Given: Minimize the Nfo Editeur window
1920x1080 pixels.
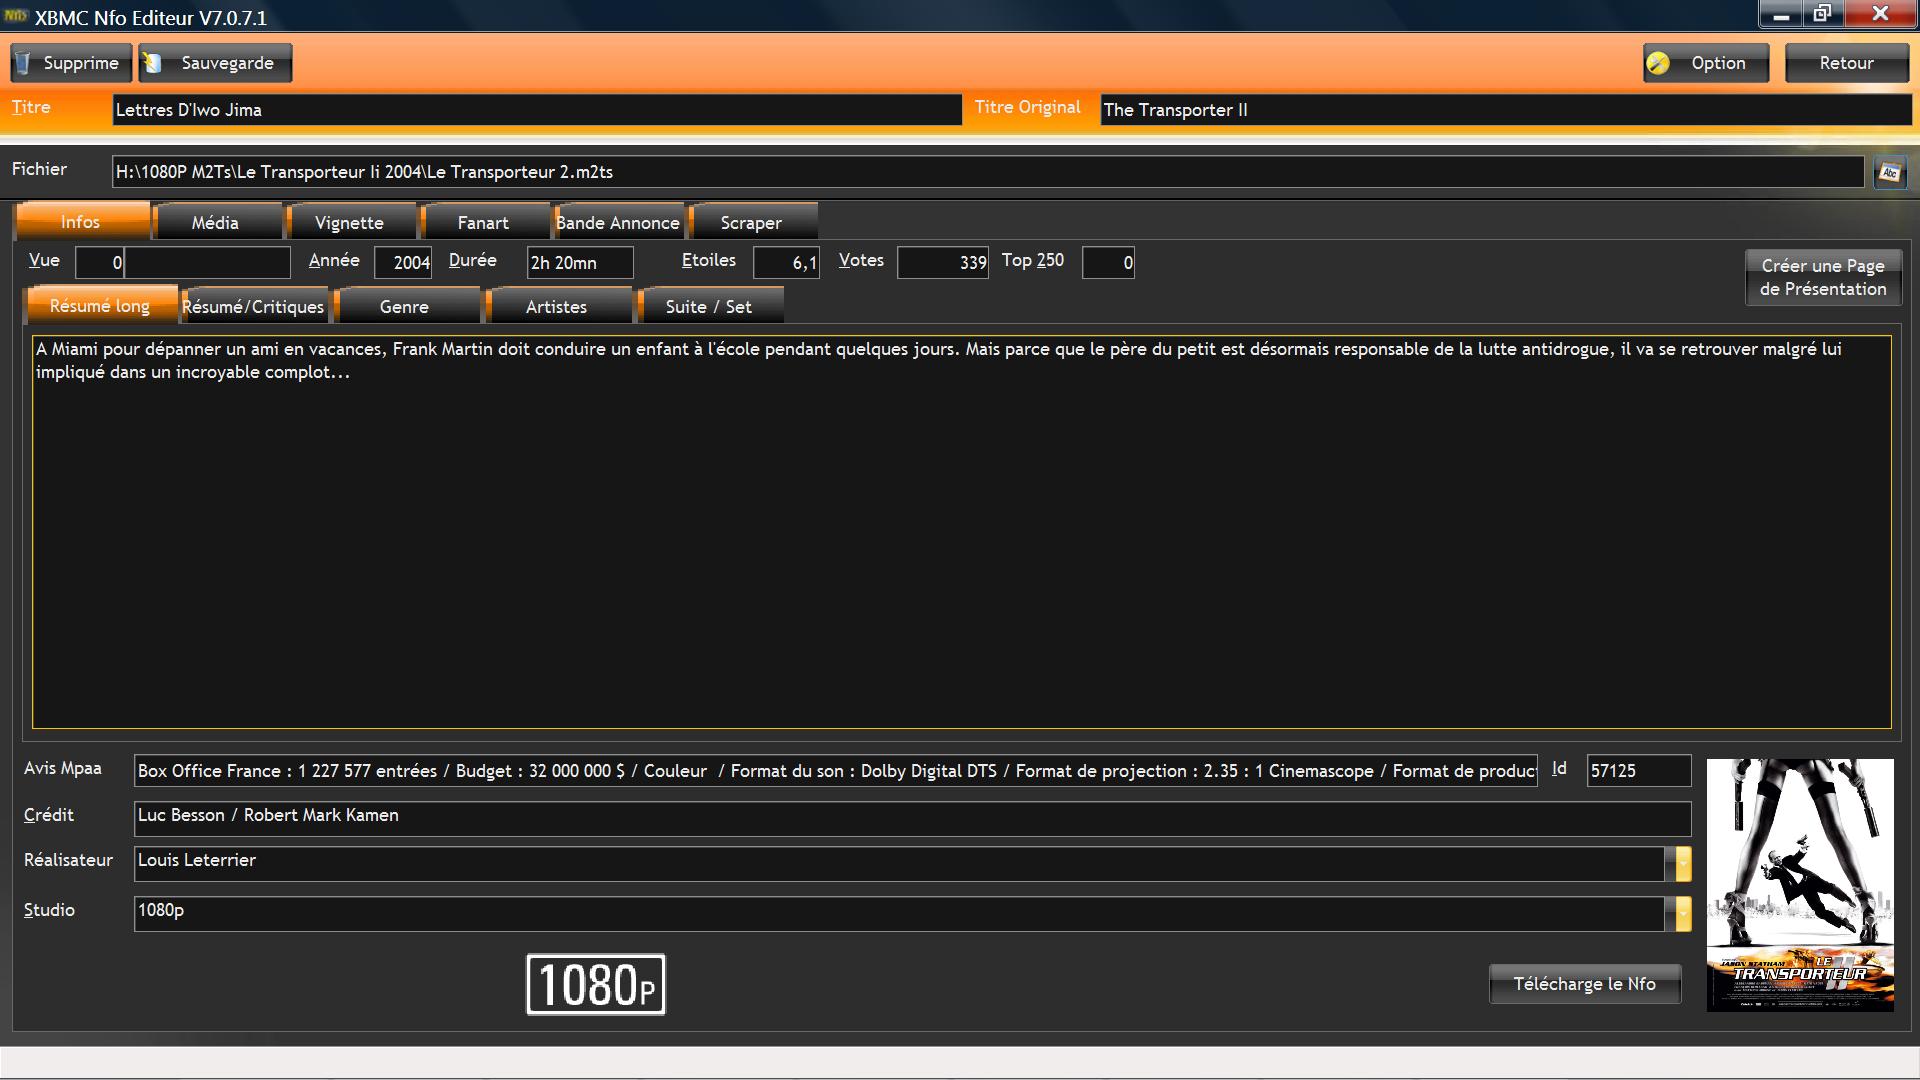Looking at the screenshot, I should [1781, 14].
